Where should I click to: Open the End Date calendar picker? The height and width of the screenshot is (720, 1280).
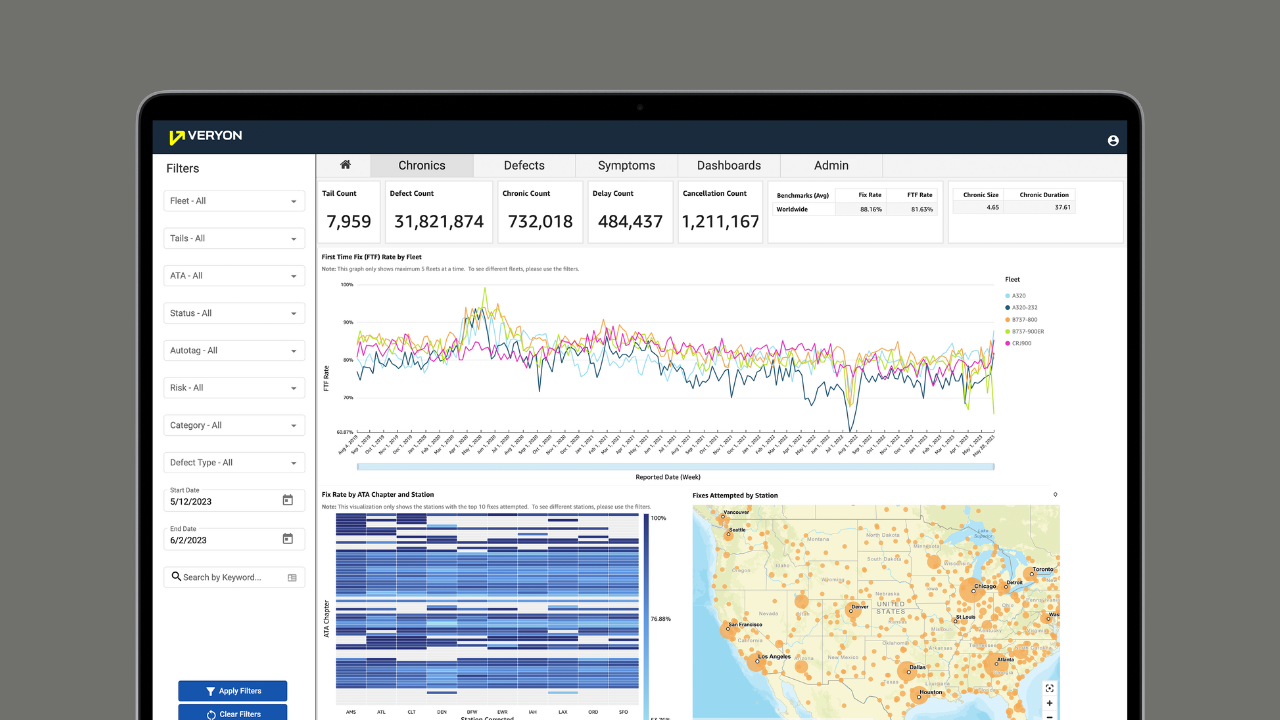(287, 539)
